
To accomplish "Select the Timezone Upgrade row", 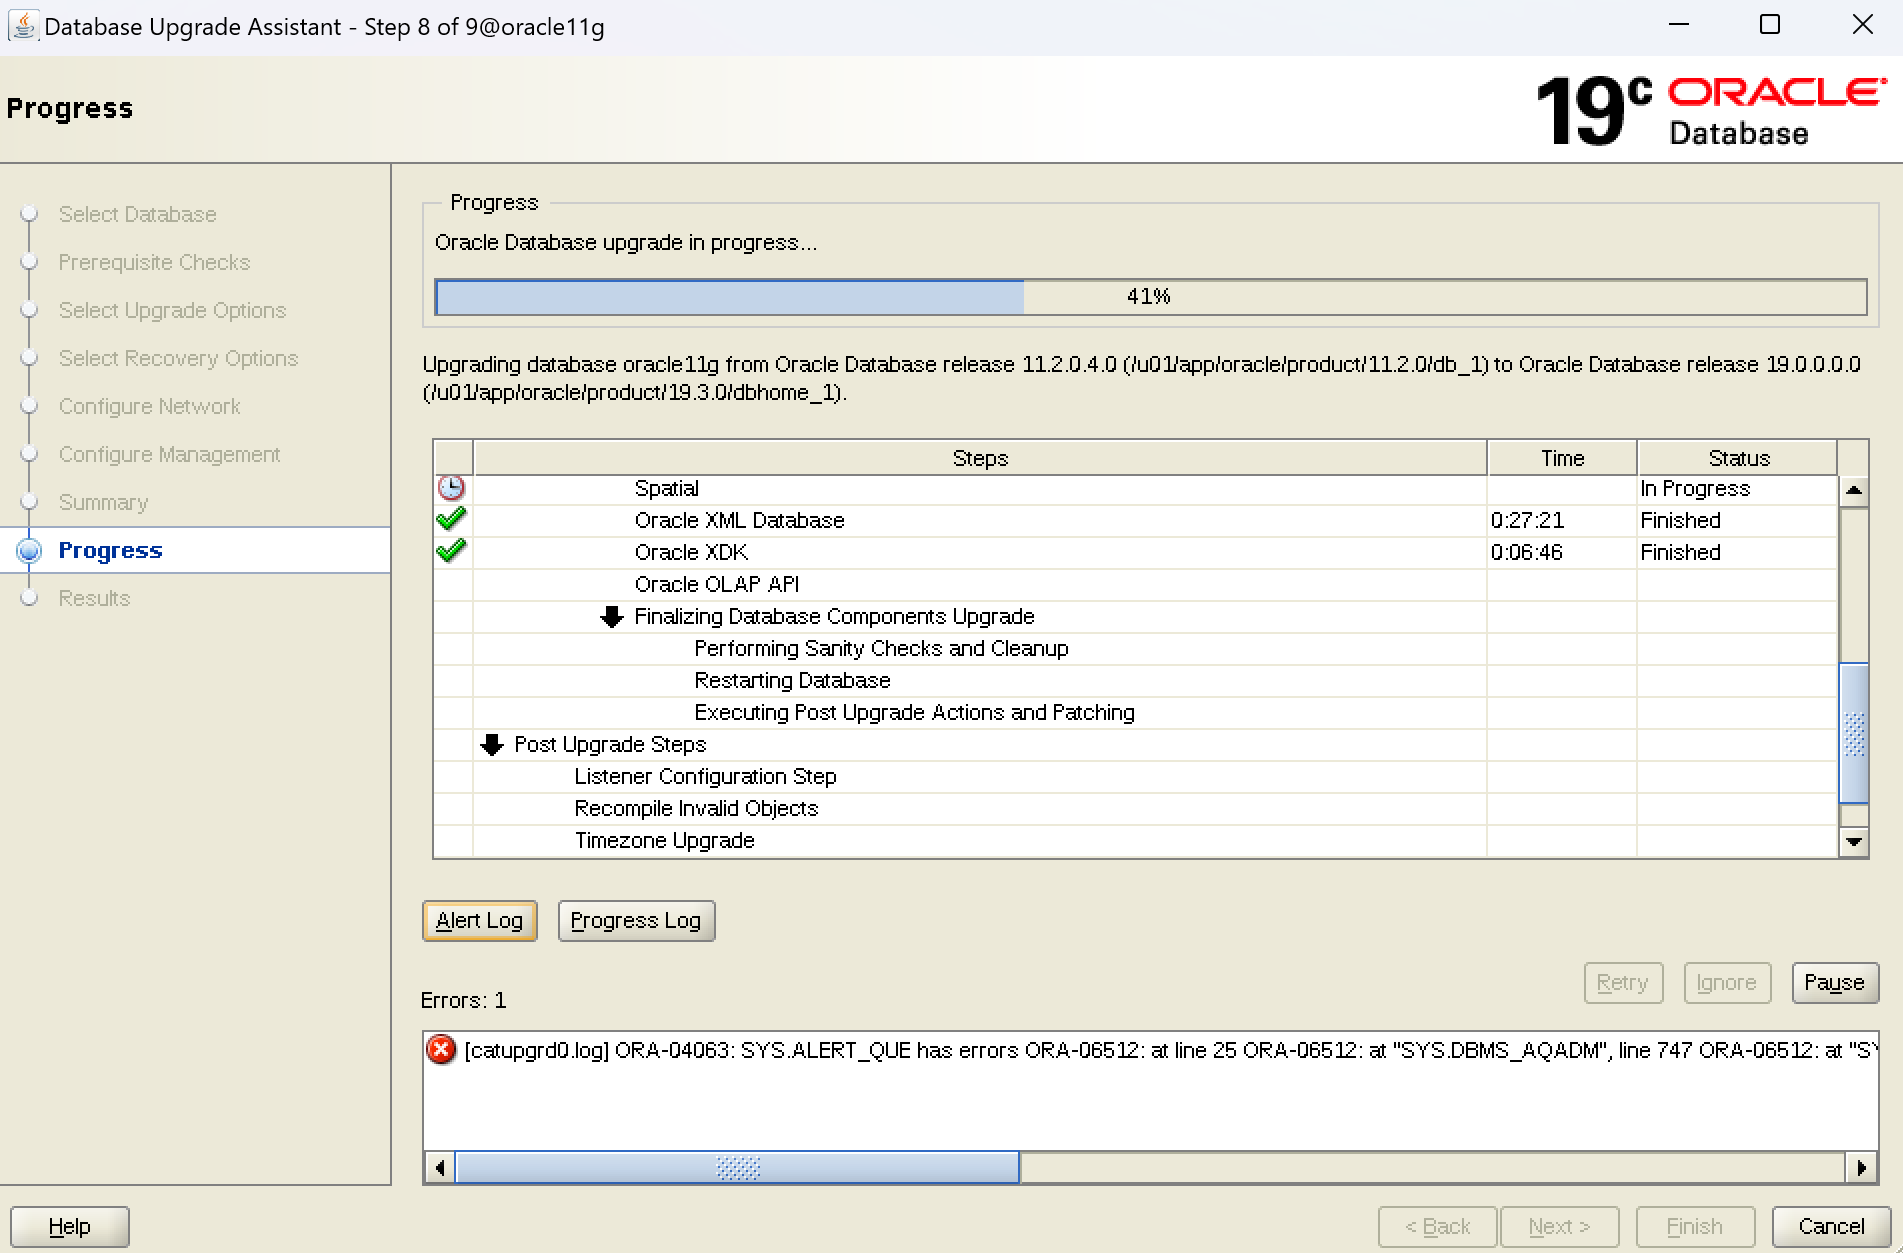I will [x=1136, y=841].
